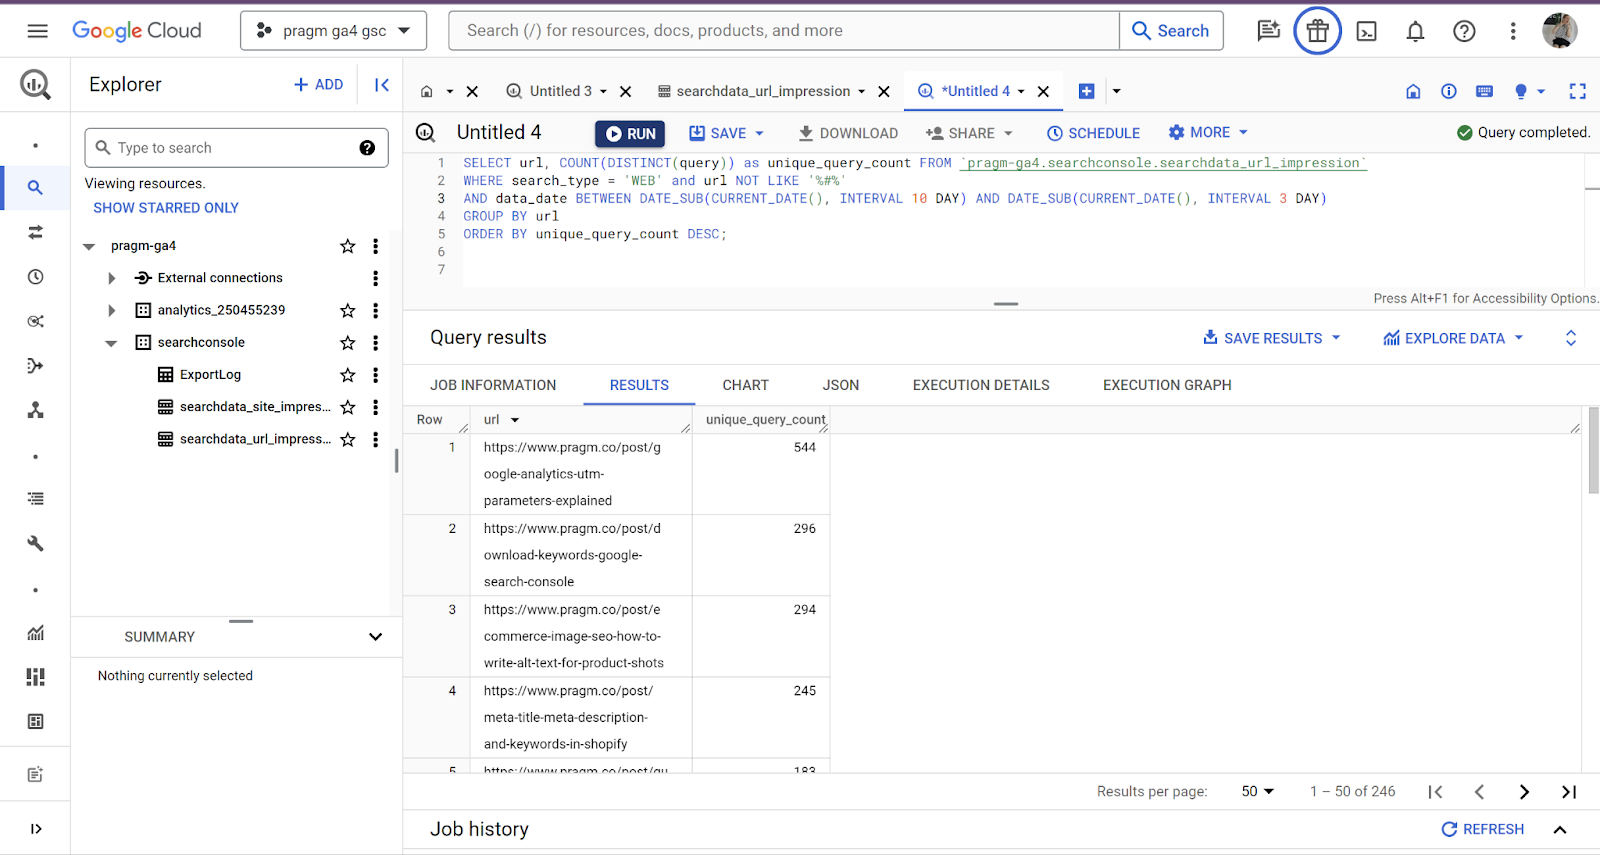Image resolution: width=1600 pixels, height=855 pixels.
Task: Open Scheduled queries clock icon in sidebar
Action: (36, 277)
